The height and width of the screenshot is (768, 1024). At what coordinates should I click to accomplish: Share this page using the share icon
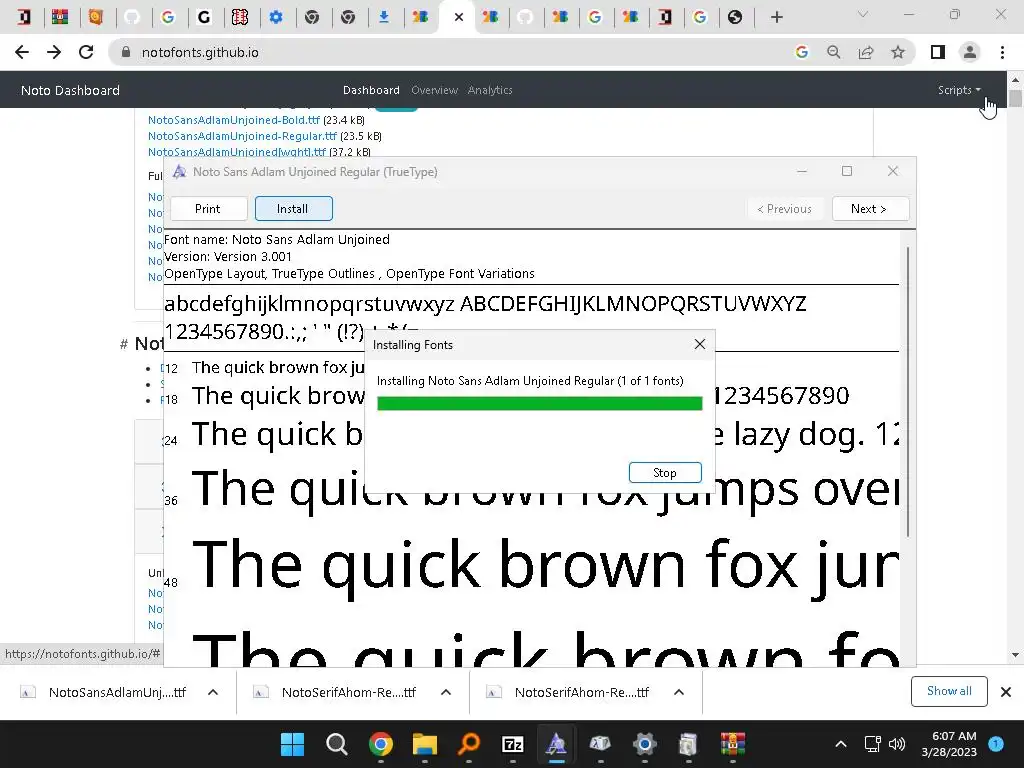tap(866, 52)
